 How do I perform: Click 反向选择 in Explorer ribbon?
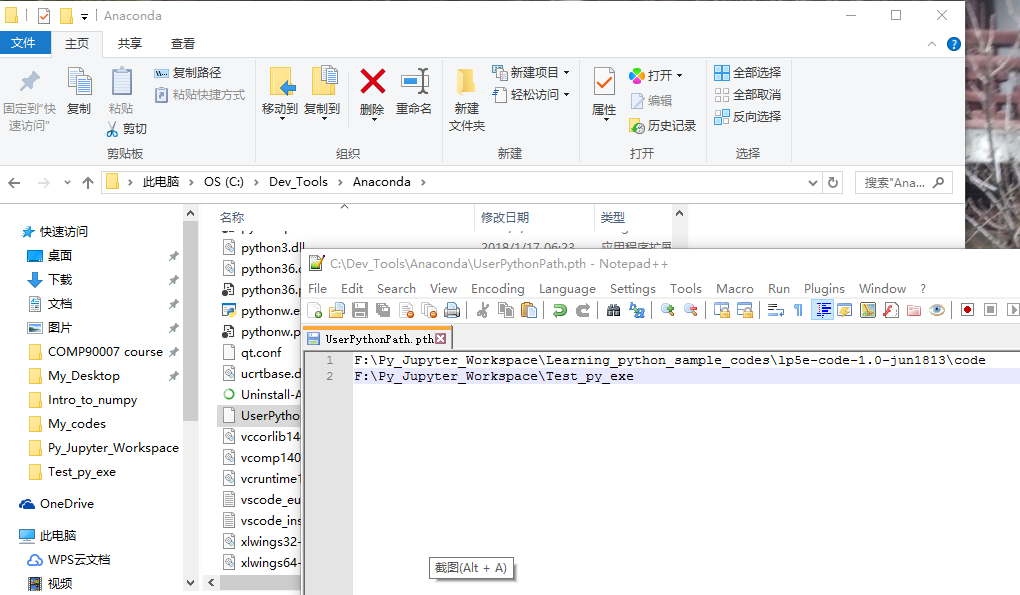(747, 117)
